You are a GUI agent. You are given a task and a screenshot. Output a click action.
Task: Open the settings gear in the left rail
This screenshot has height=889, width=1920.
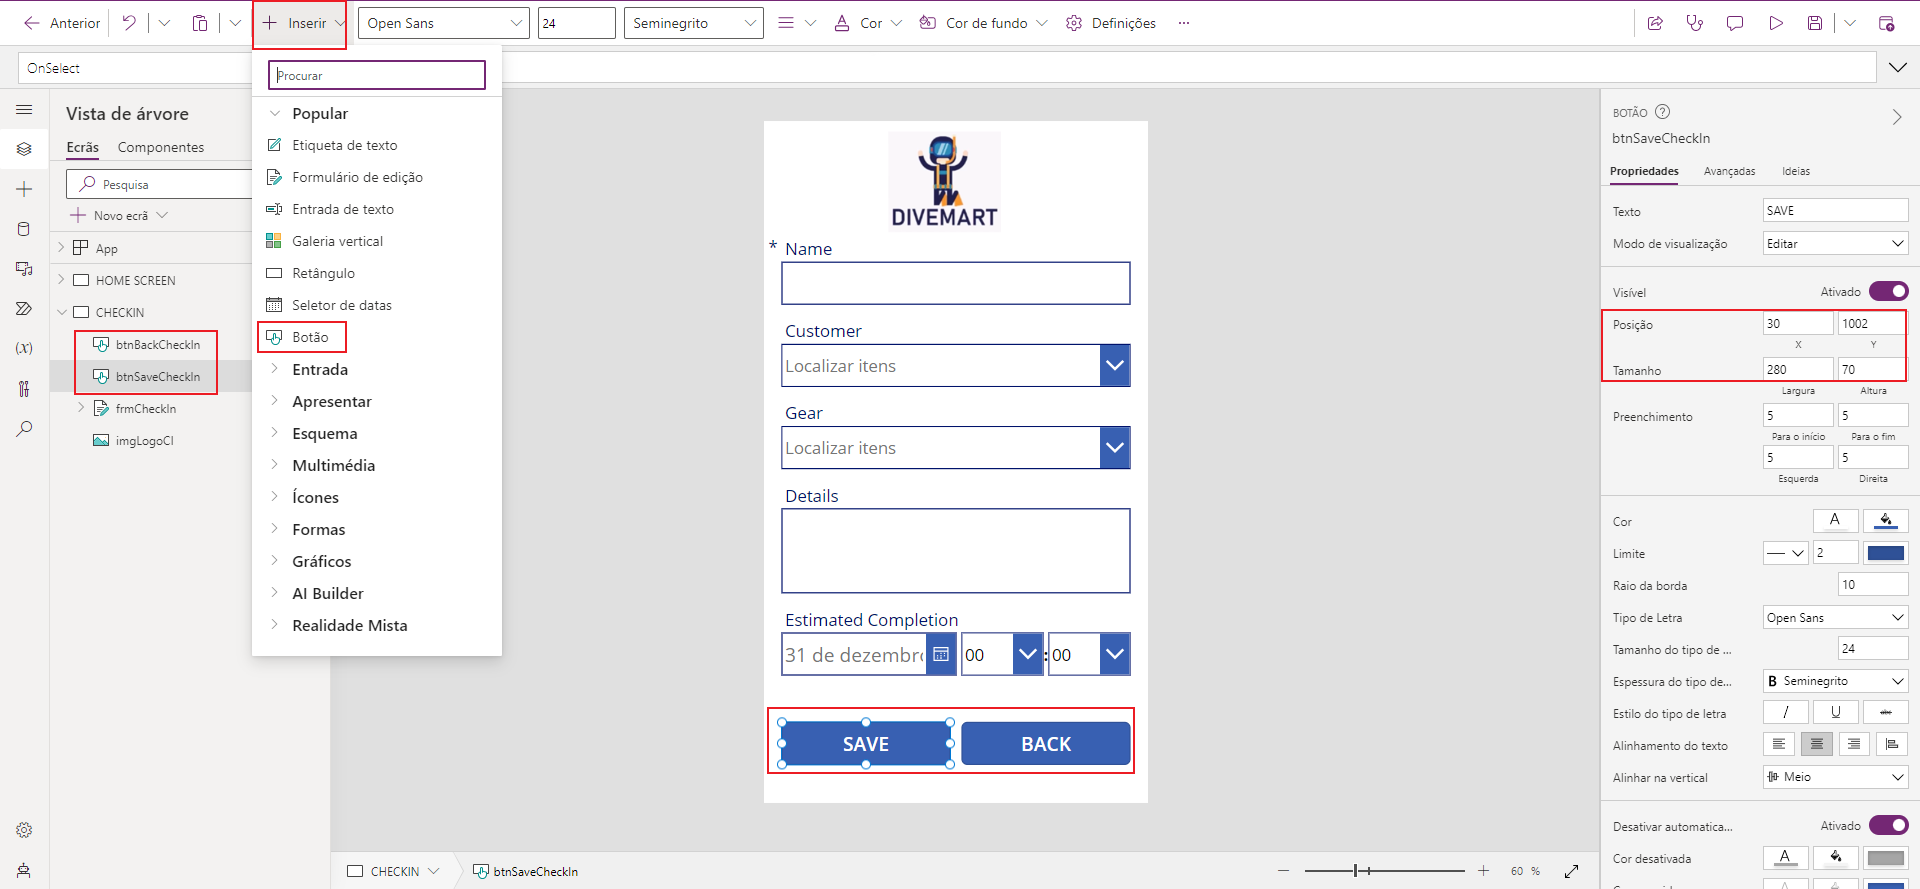24,830
